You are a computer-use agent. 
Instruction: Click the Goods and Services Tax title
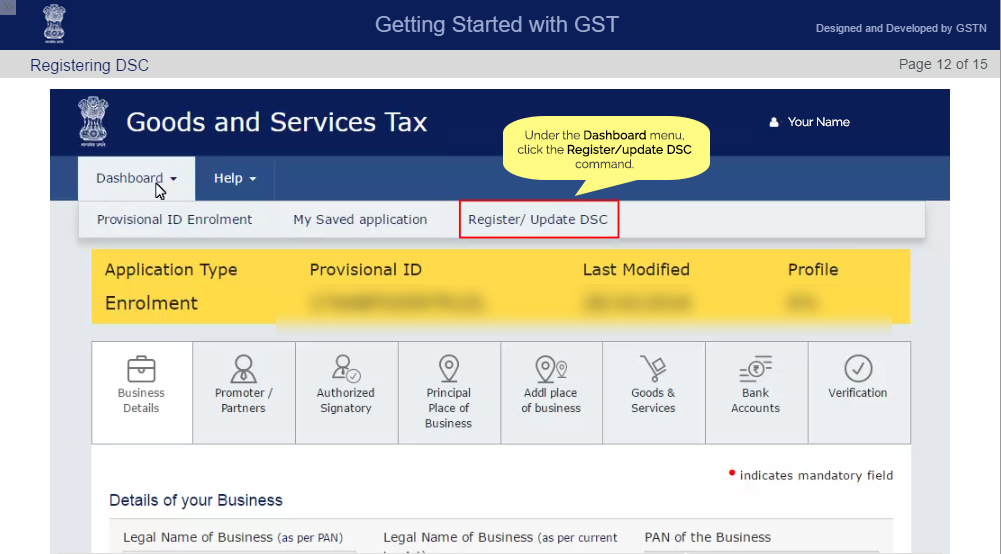(276, 122)
